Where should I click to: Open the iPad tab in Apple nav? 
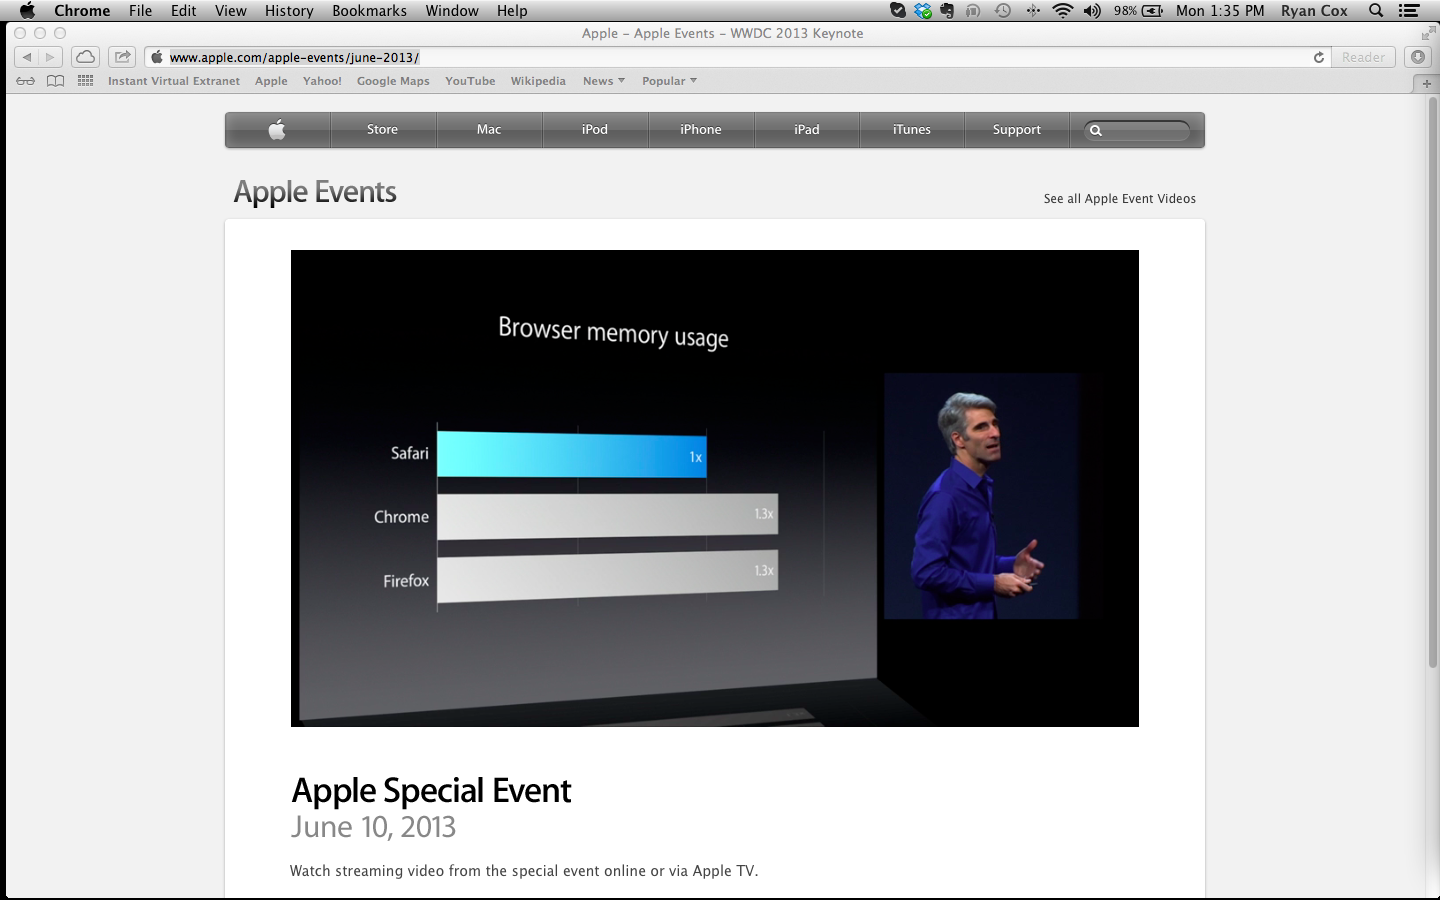tap(807, 129)
